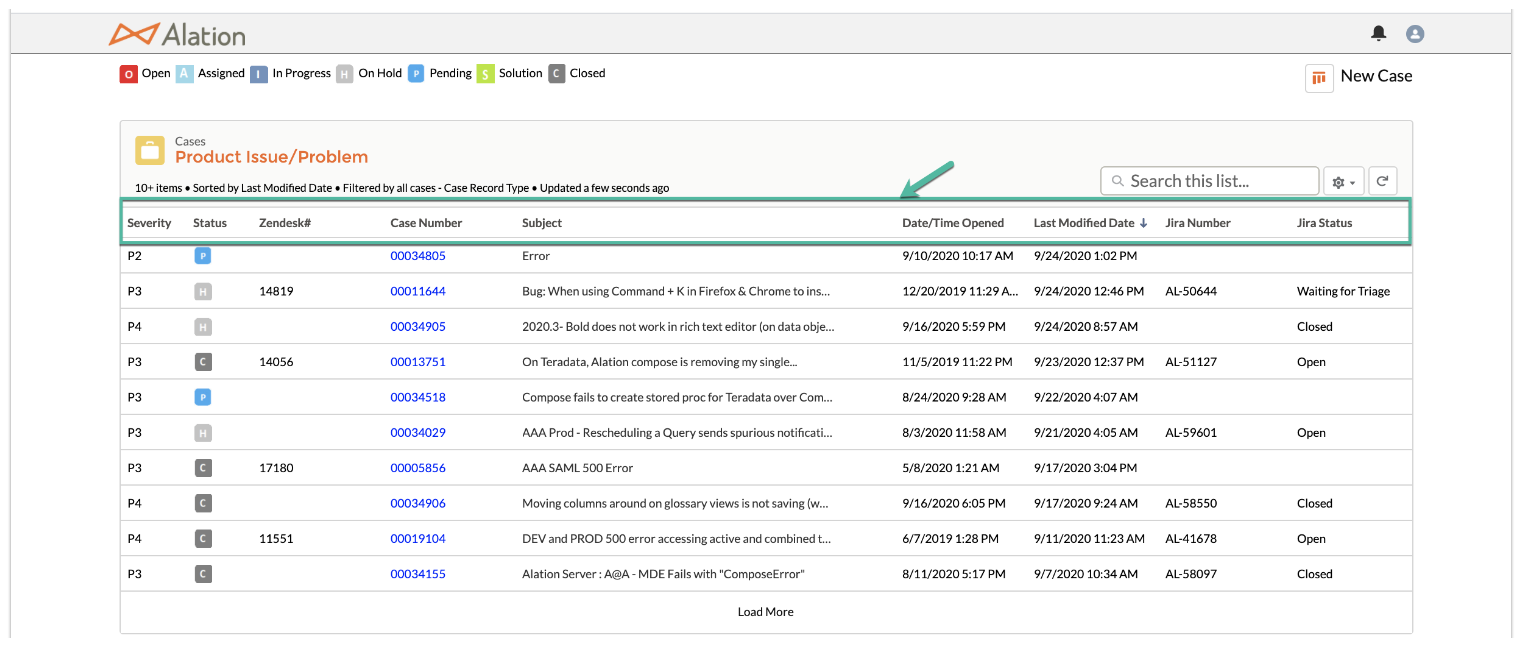Open the notifications bell
This screenshot has width=1524, height=658.
click(1379, 34)
